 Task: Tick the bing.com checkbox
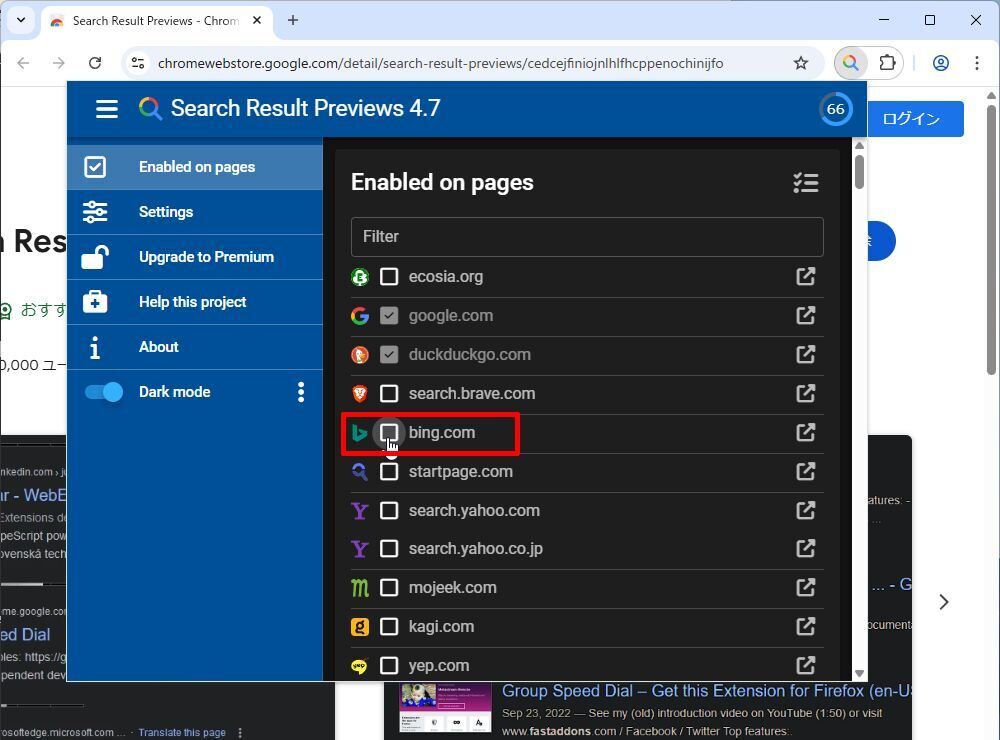point(389,433)
